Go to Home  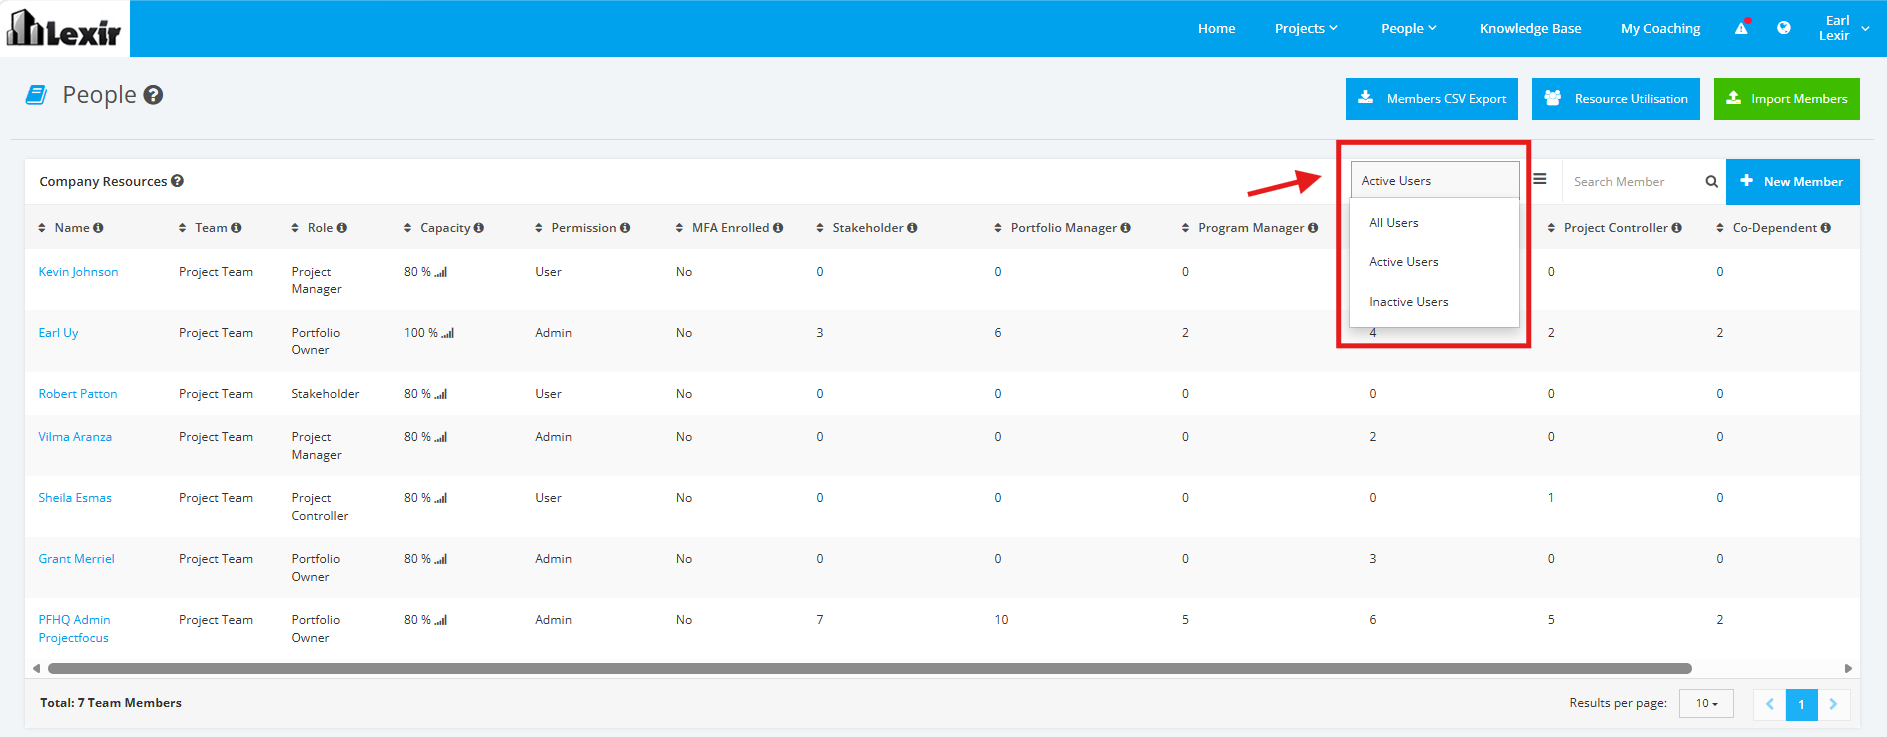click(x=1217, y=28)
